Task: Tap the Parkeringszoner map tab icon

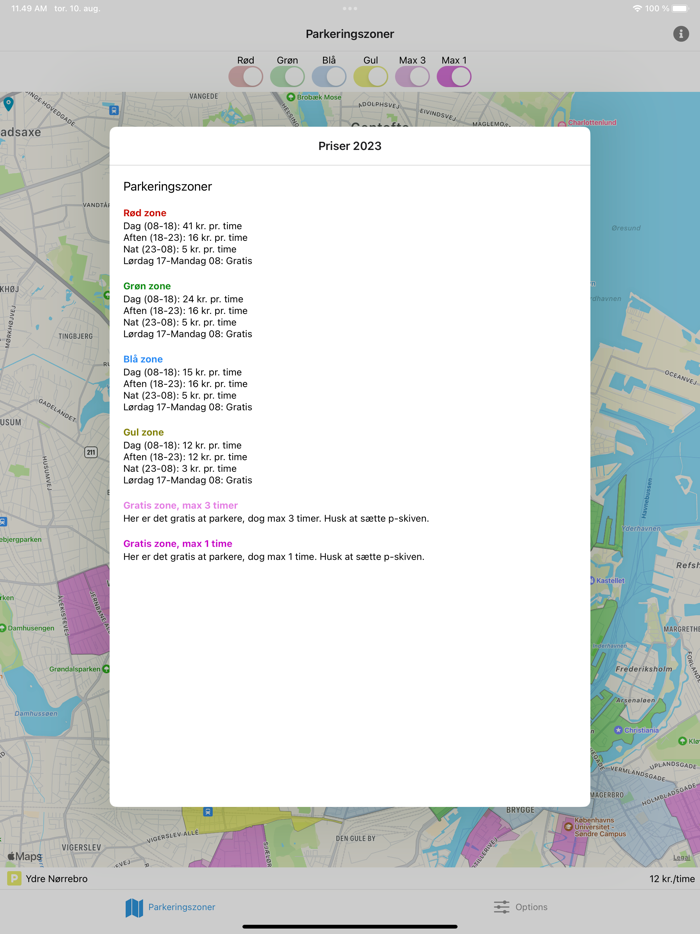Action: pos(134,908)
